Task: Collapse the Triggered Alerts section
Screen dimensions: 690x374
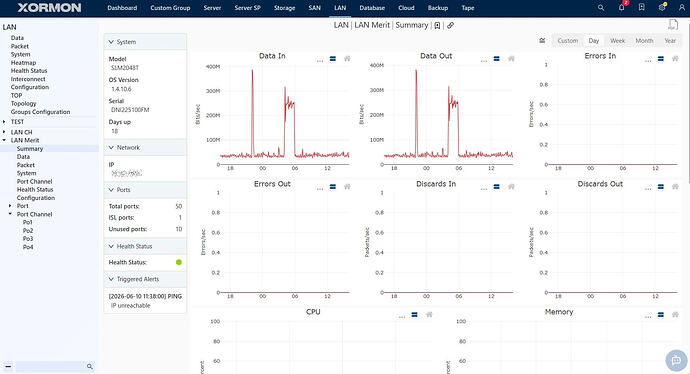Action: pyautogui.click(x=145, y=279)
